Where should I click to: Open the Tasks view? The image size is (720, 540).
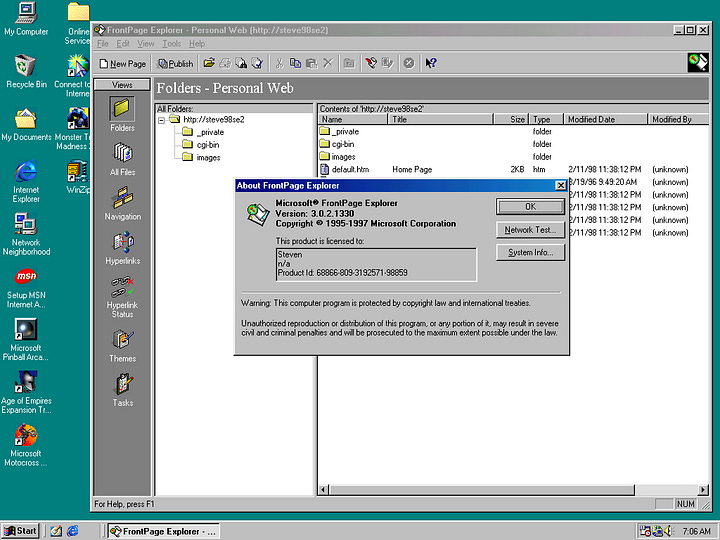point(122,390)
